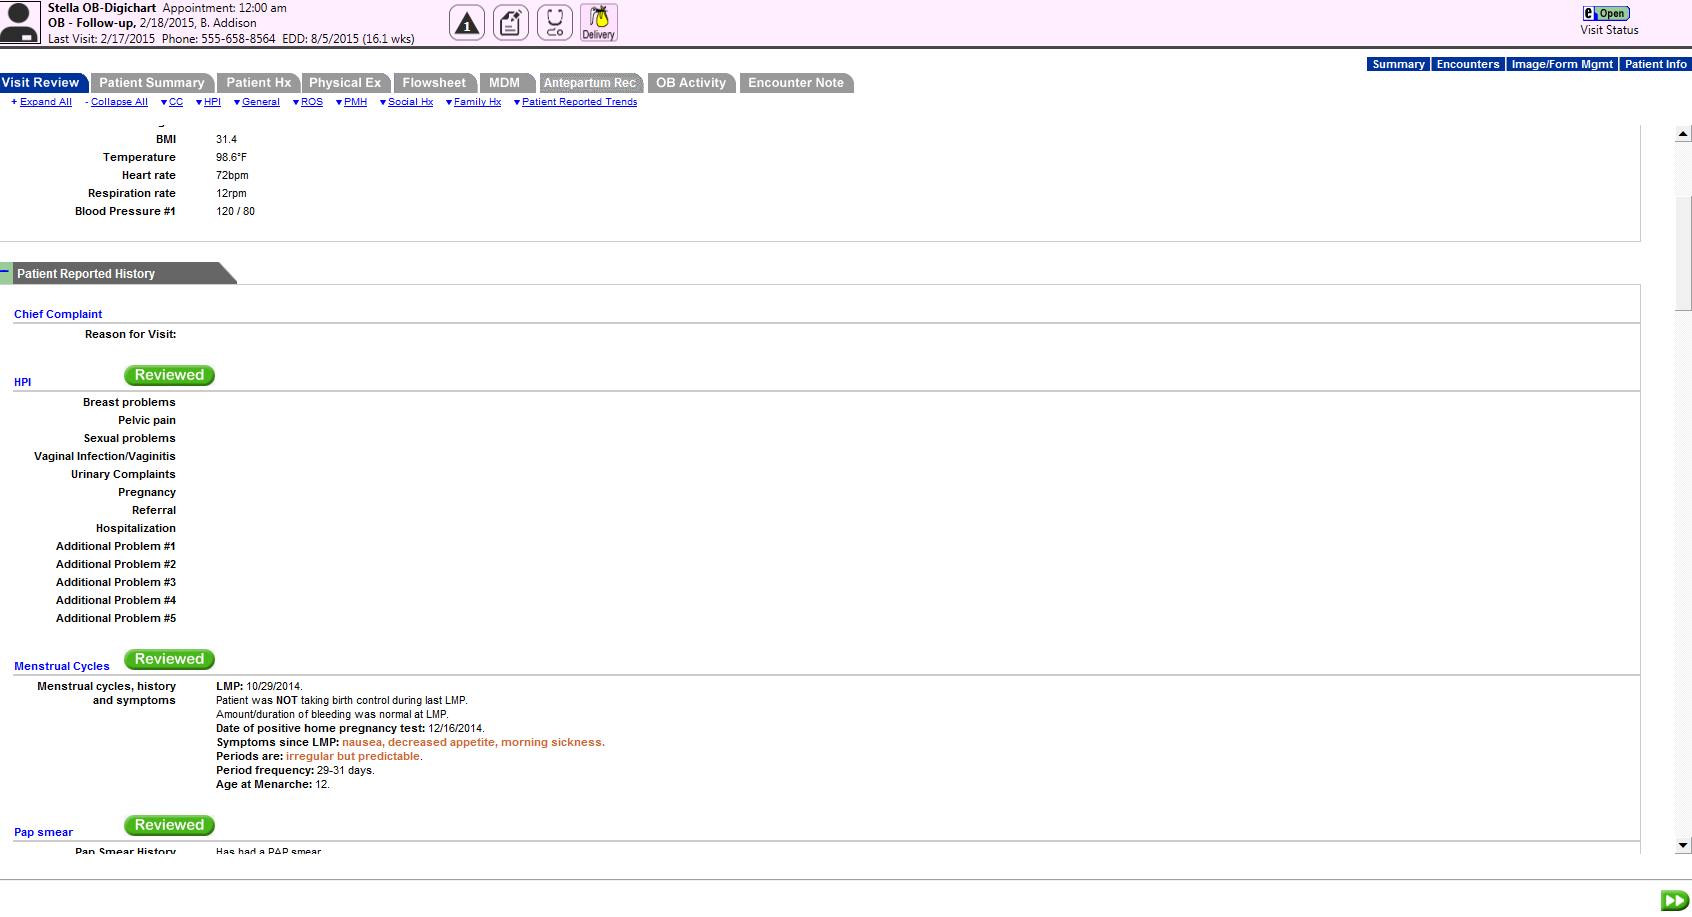Click the patient photo avatar
Screen dimensions: 1692x917
pyautogui.click(x=20, y=22)
